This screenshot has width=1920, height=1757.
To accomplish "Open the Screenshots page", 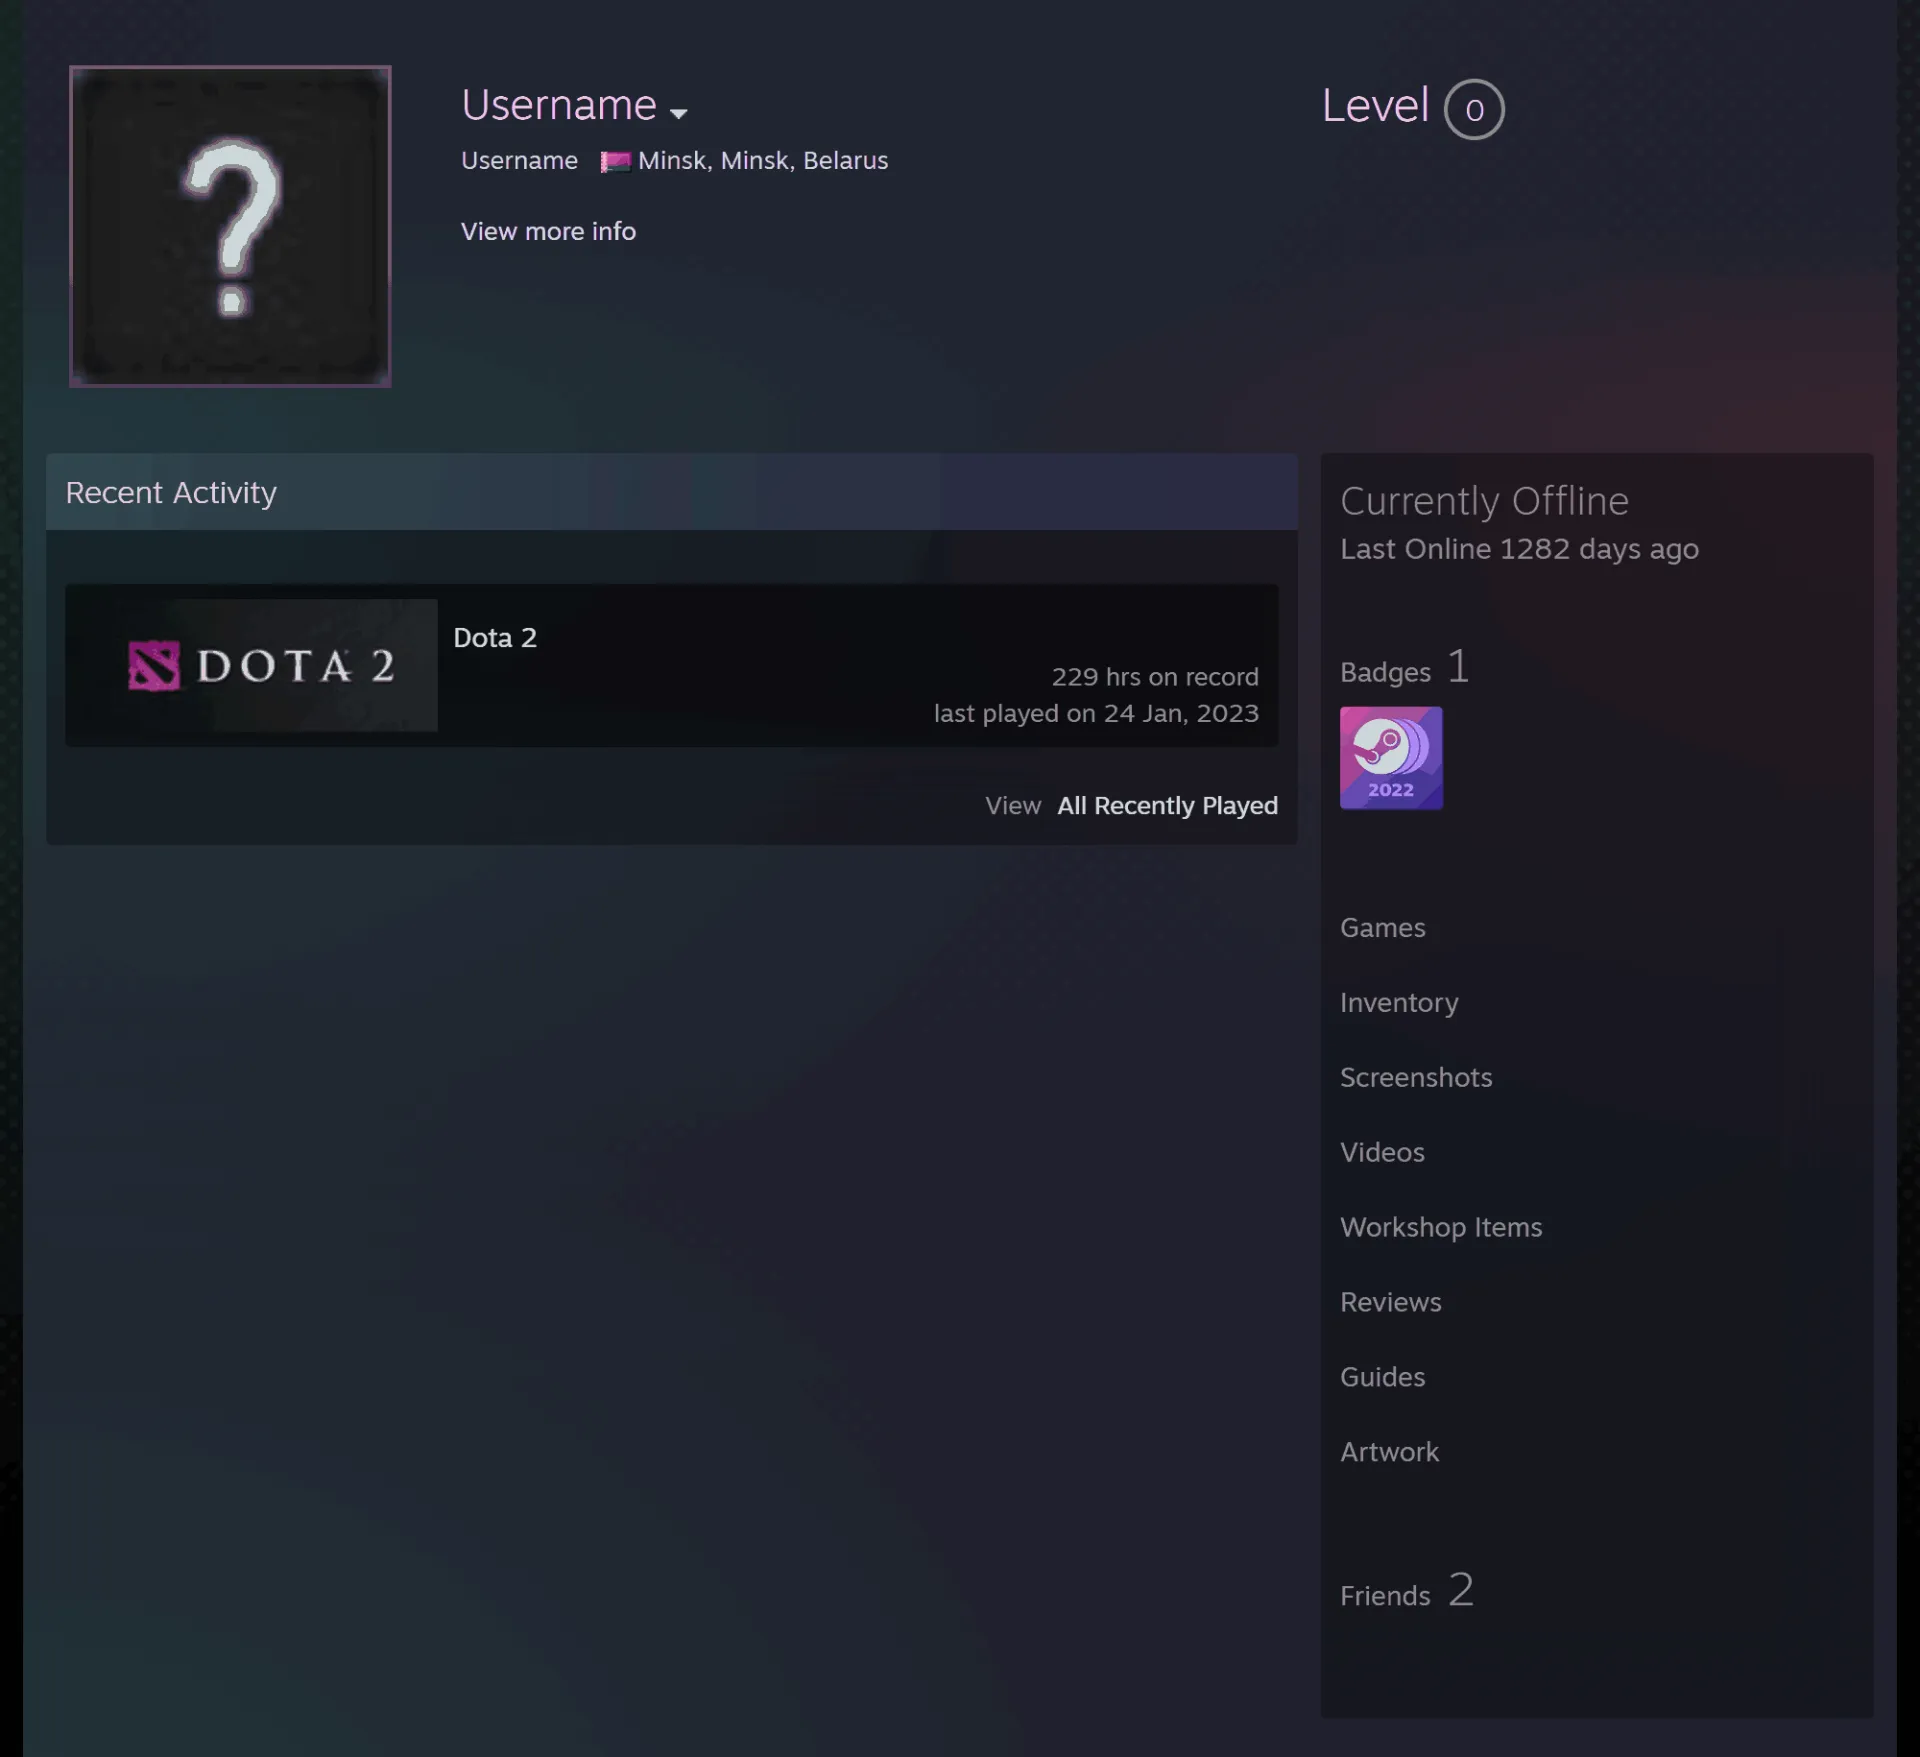I will (1416, 1077).
